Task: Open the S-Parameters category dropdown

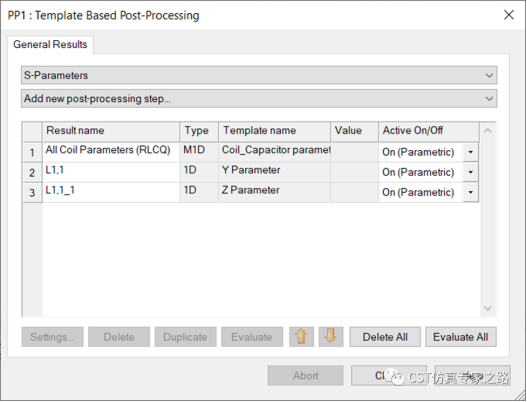Action: pyautogui.click(x=259, y=75)
